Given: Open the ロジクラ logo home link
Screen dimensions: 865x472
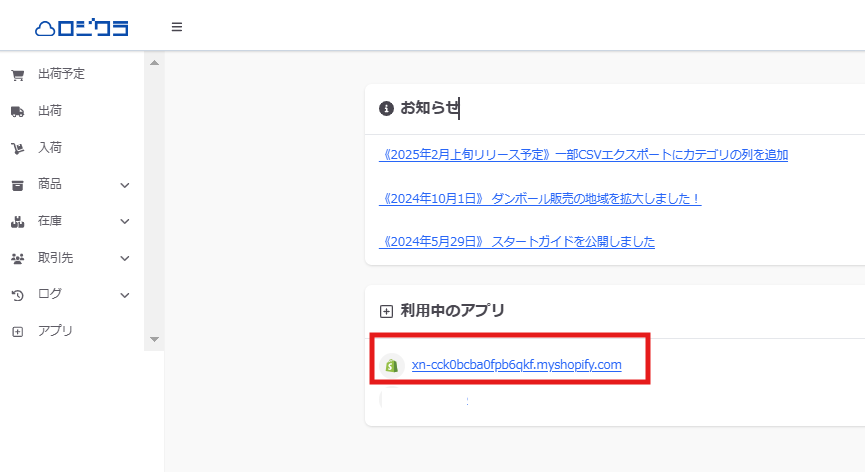Looking at the screenshot, I should click(82, 28).
